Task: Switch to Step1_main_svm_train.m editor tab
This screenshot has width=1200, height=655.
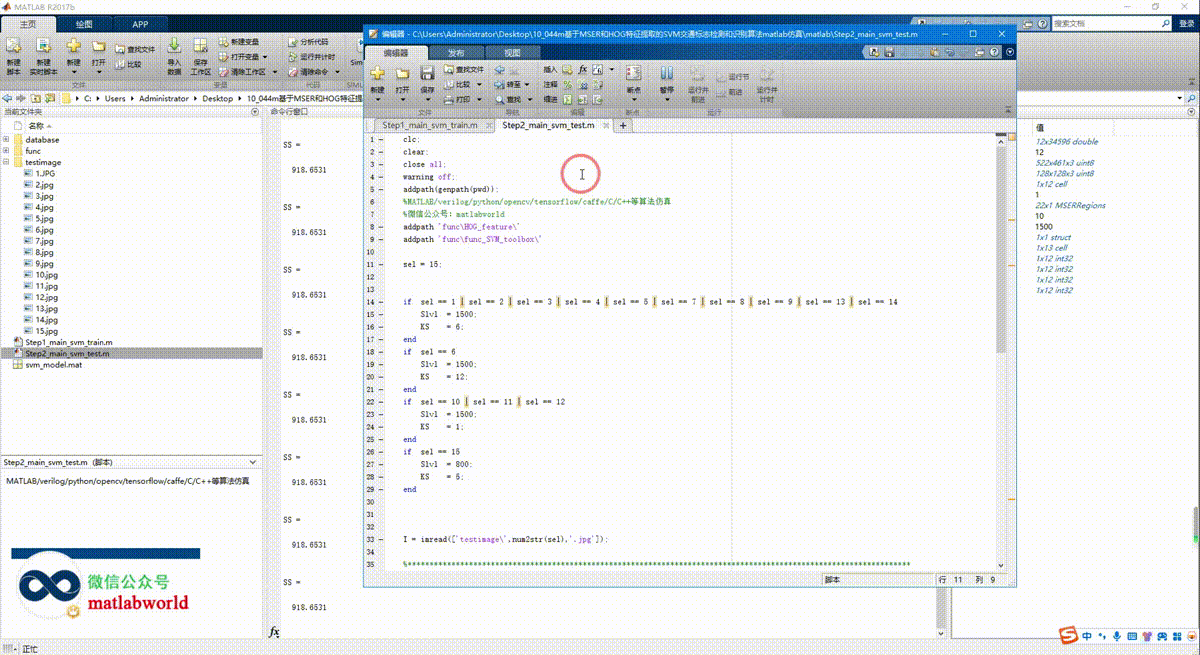Action: pos(430,126)
